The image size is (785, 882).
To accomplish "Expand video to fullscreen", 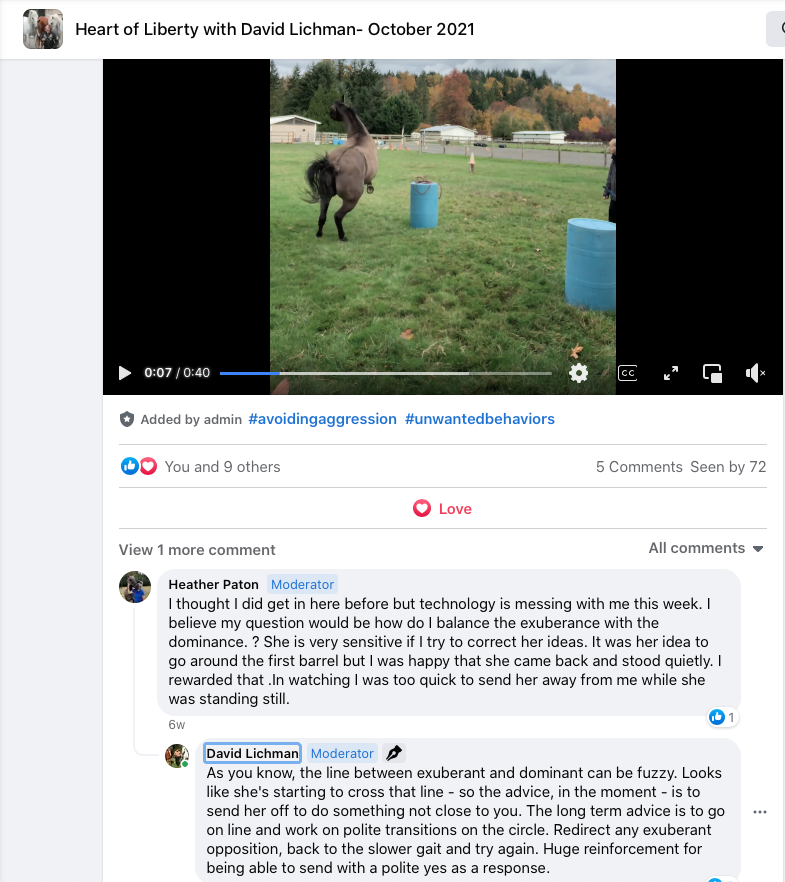I will click(x=670, y=373).
